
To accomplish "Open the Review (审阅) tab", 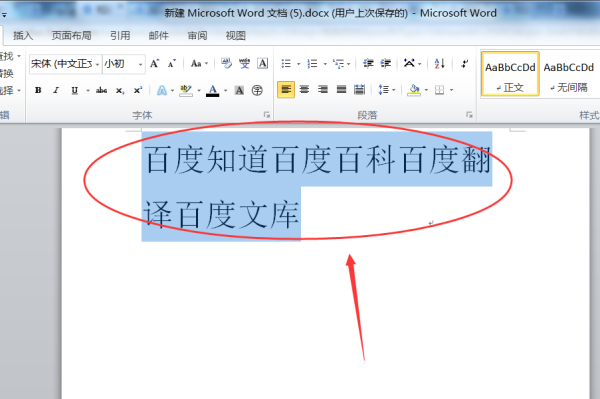I will pos(197,36).
